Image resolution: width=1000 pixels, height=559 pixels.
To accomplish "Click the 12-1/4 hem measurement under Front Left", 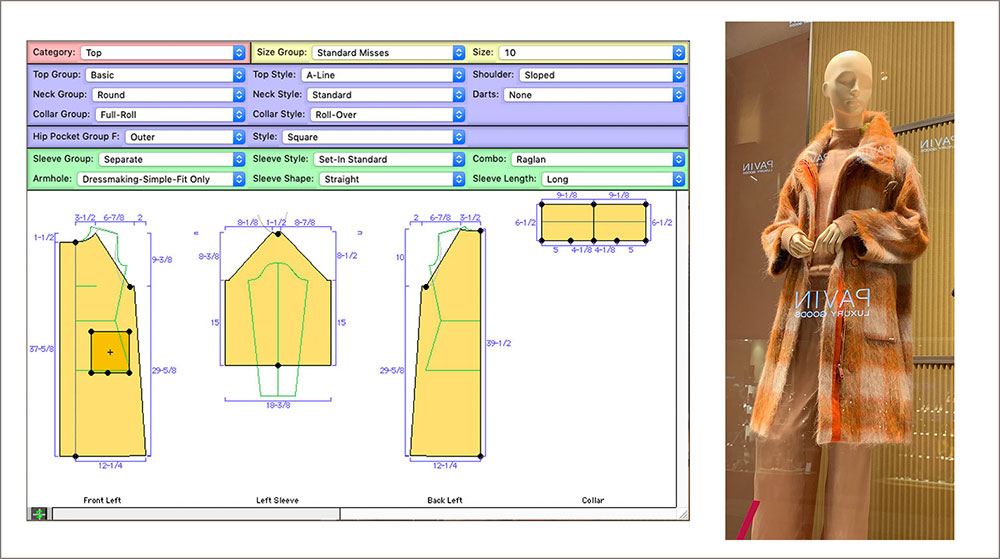I will [110, 466].
